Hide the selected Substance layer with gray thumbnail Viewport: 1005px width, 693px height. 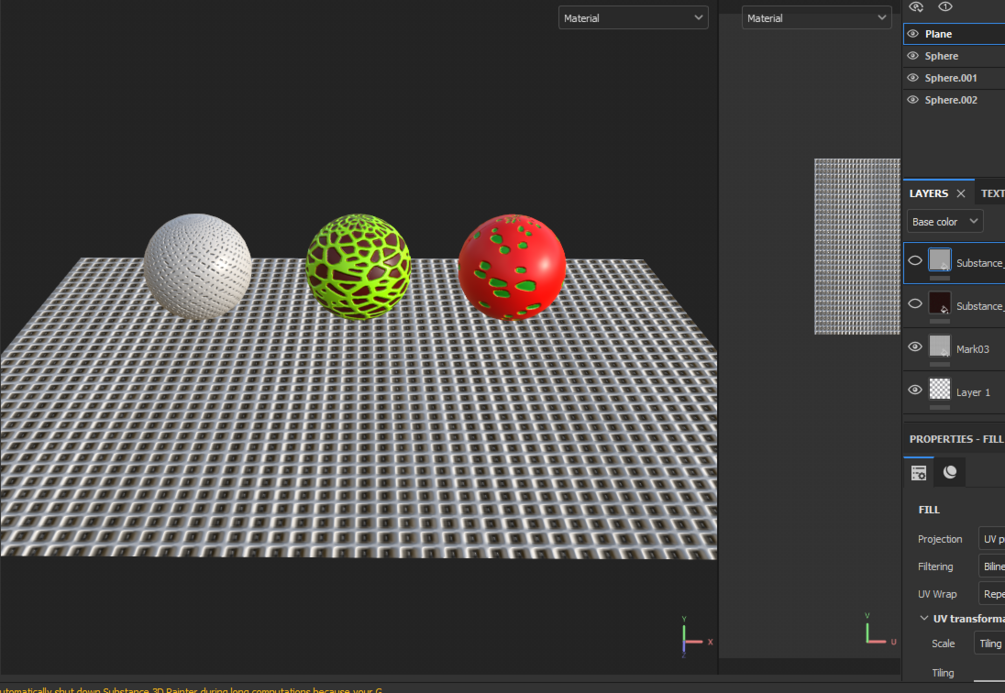(x=915, y=261)
